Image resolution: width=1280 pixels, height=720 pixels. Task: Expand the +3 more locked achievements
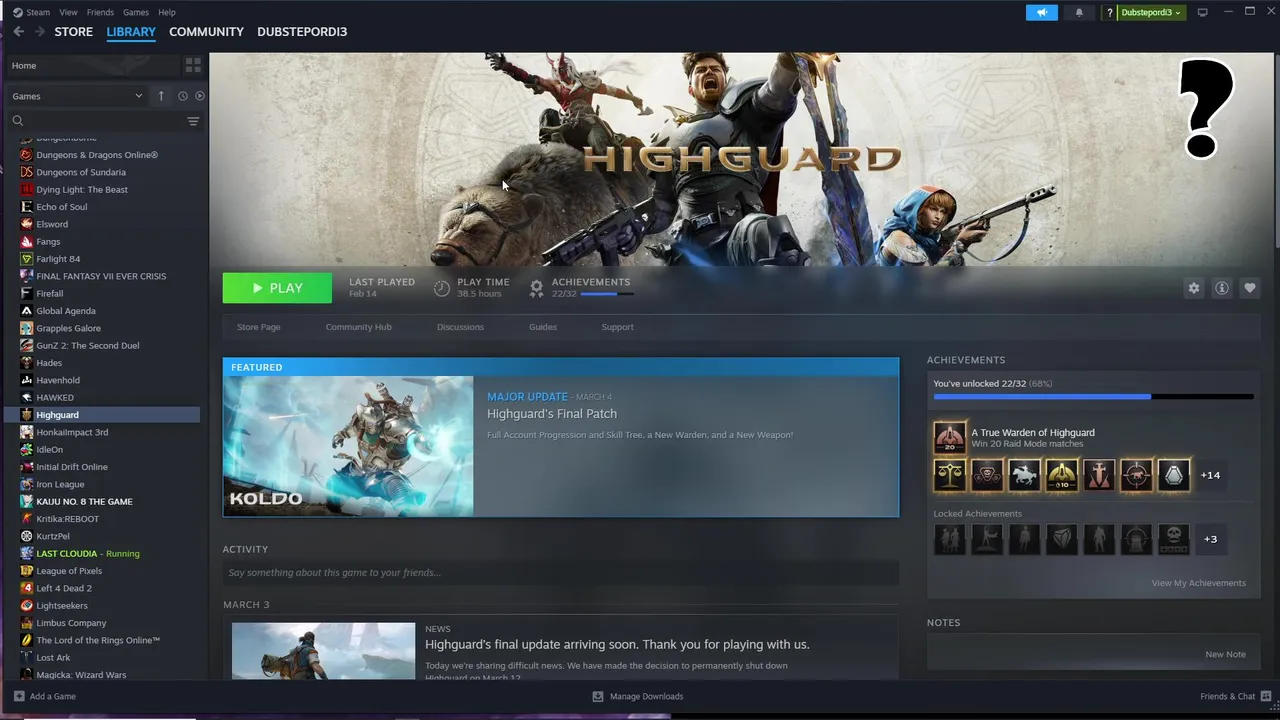coord(1210,539)
